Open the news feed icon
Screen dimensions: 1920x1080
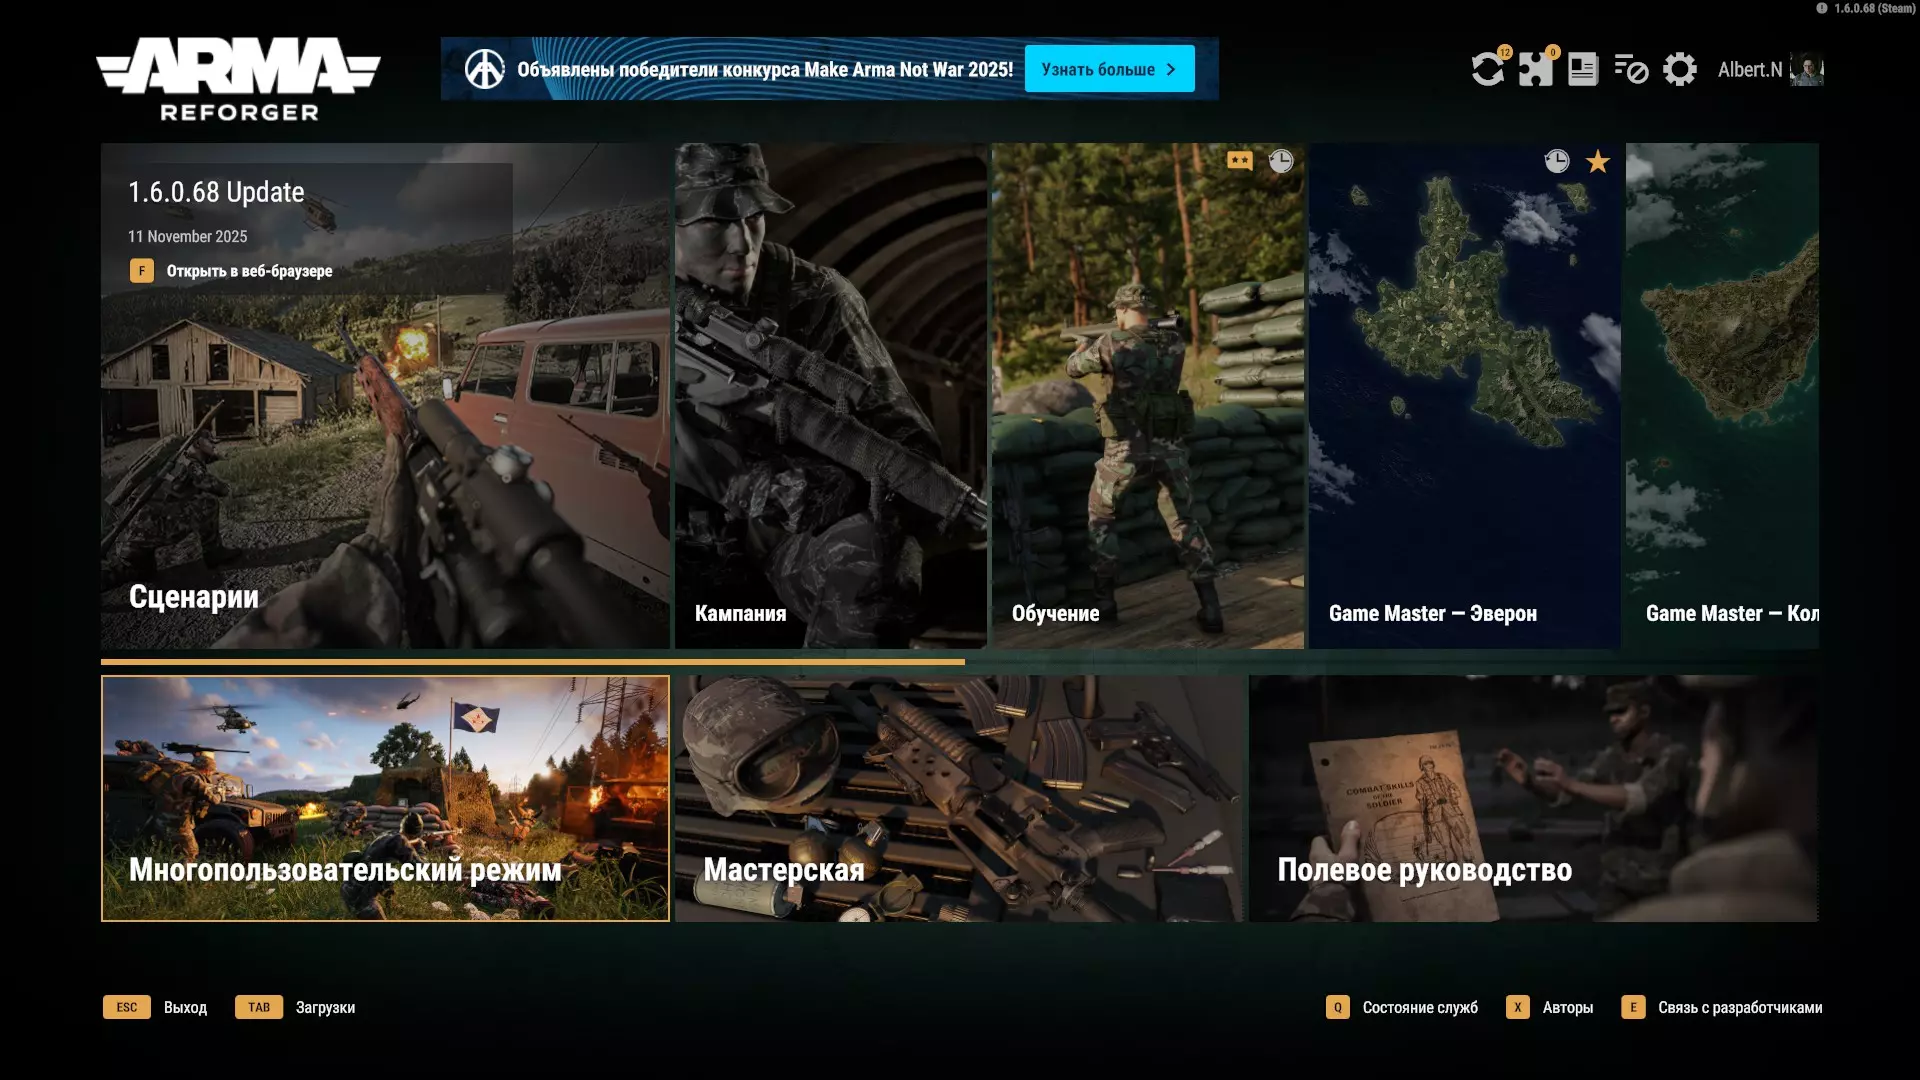(1582, 69)
